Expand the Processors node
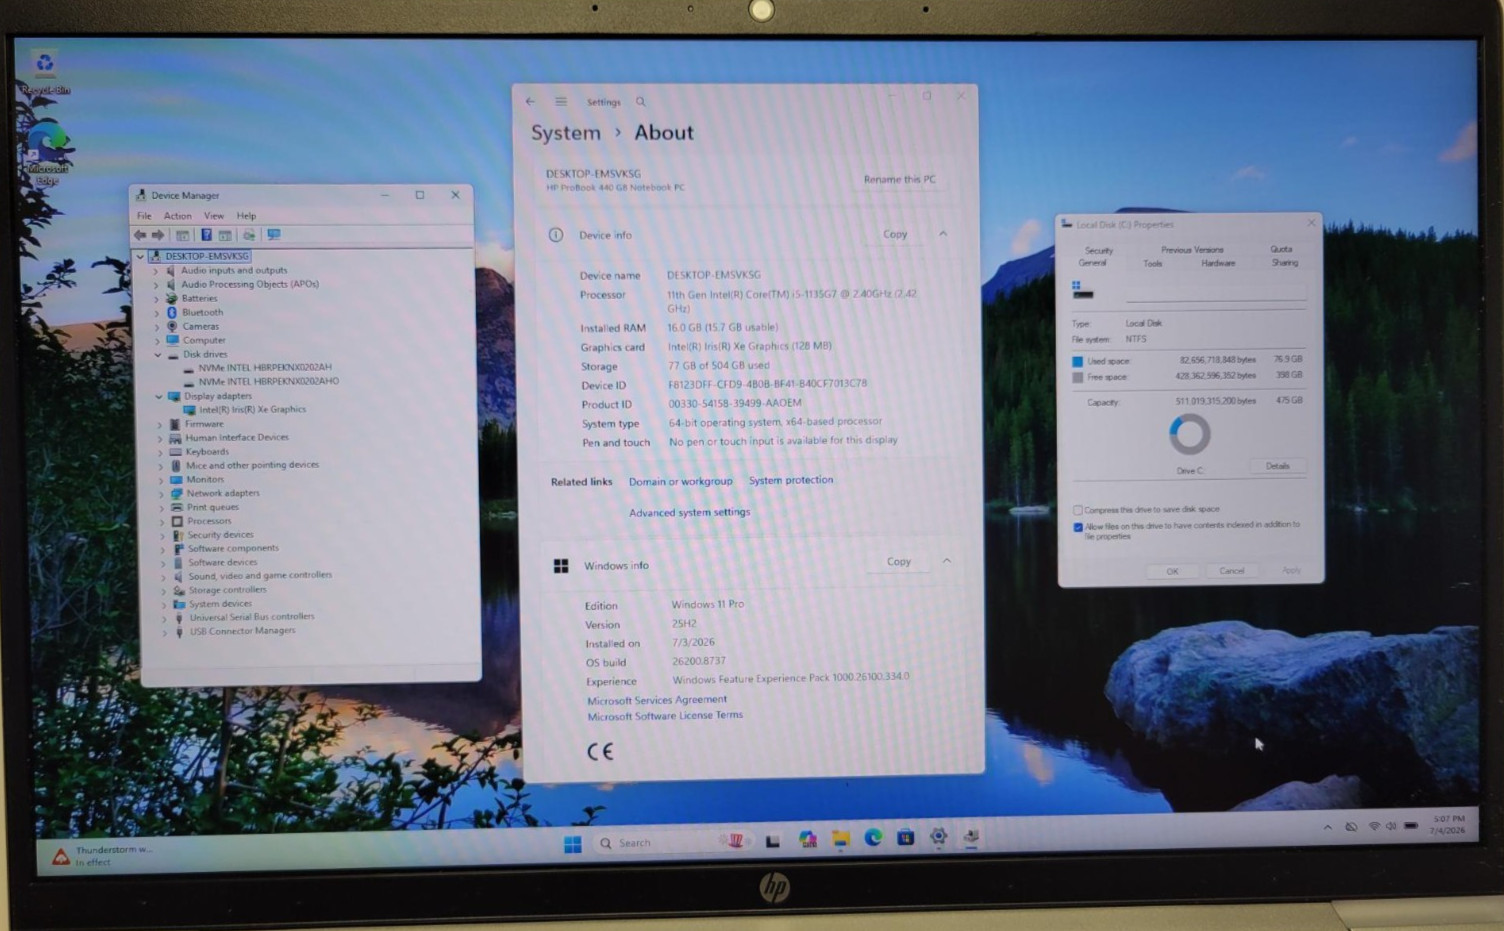This screenshot has width=1504, height=931. [x=161, y=521]
